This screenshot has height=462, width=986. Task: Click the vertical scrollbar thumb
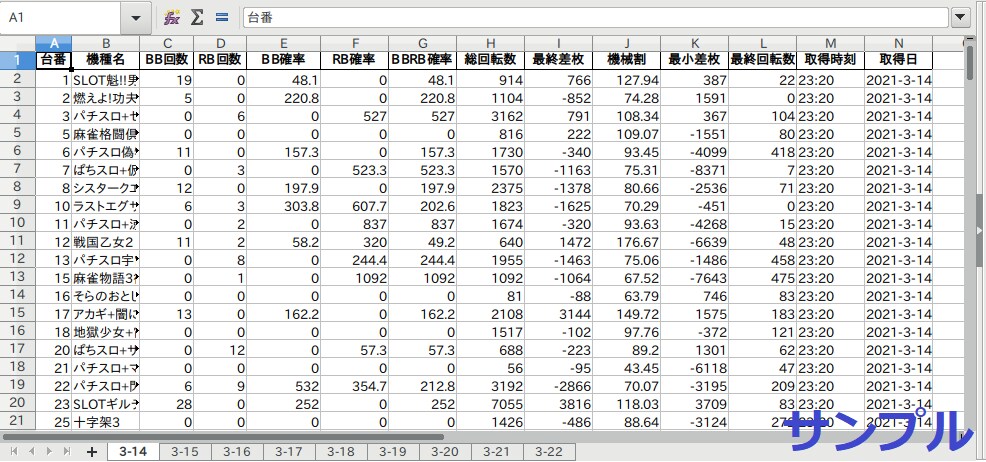[x=969, y=62]
